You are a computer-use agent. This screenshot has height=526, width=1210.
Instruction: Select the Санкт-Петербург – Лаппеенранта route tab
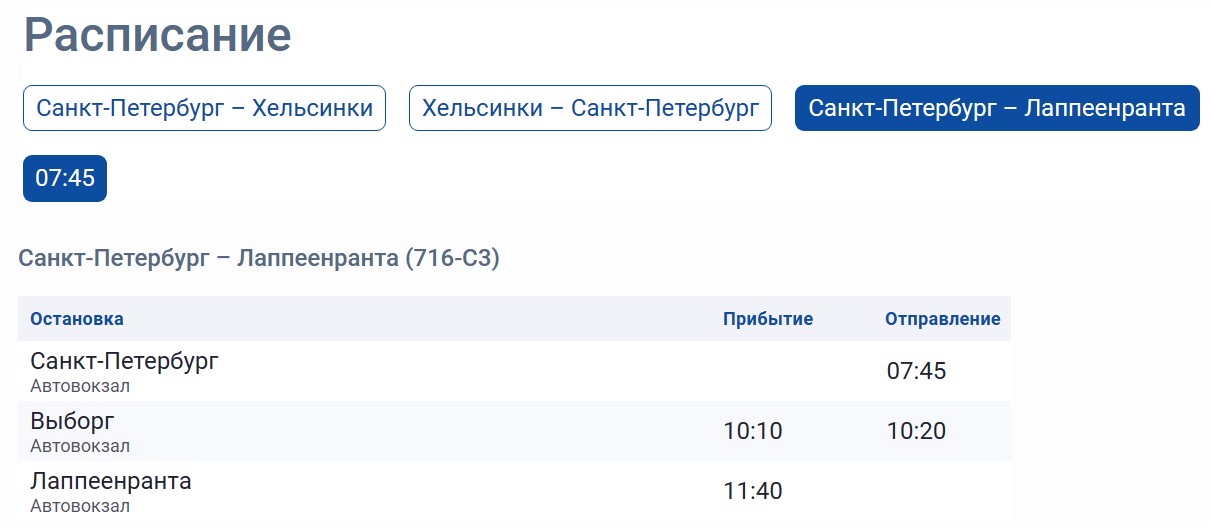click(x=997, y=108)
